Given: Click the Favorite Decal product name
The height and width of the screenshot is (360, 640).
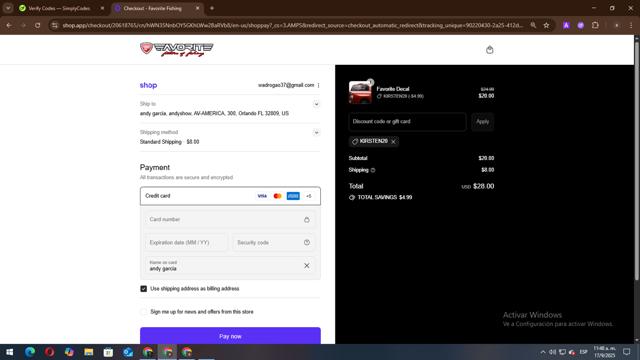Looking at the screenshot, I should [x=393, y=89].
